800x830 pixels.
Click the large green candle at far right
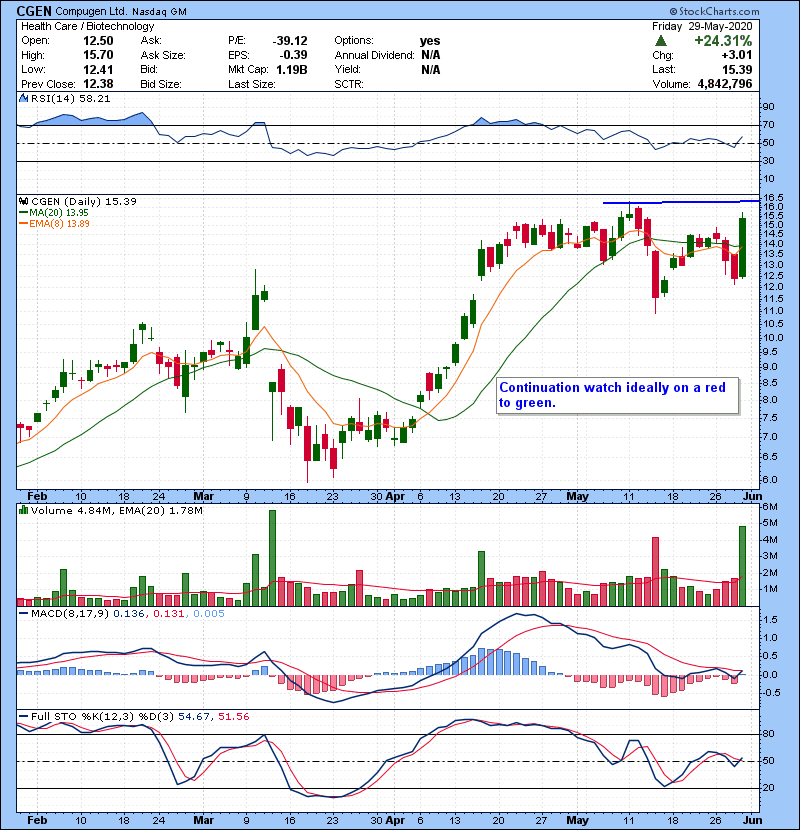pyautogui.click(x=742, y=246)
